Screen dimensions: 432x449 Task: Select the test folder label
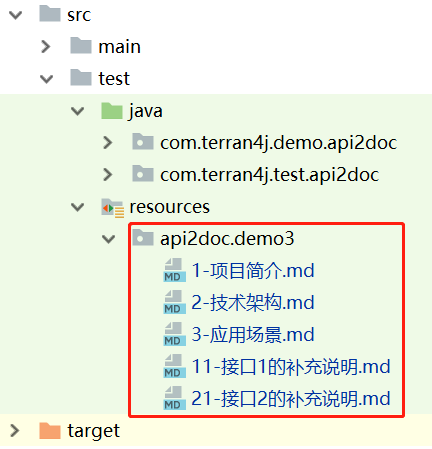(114, 79)
